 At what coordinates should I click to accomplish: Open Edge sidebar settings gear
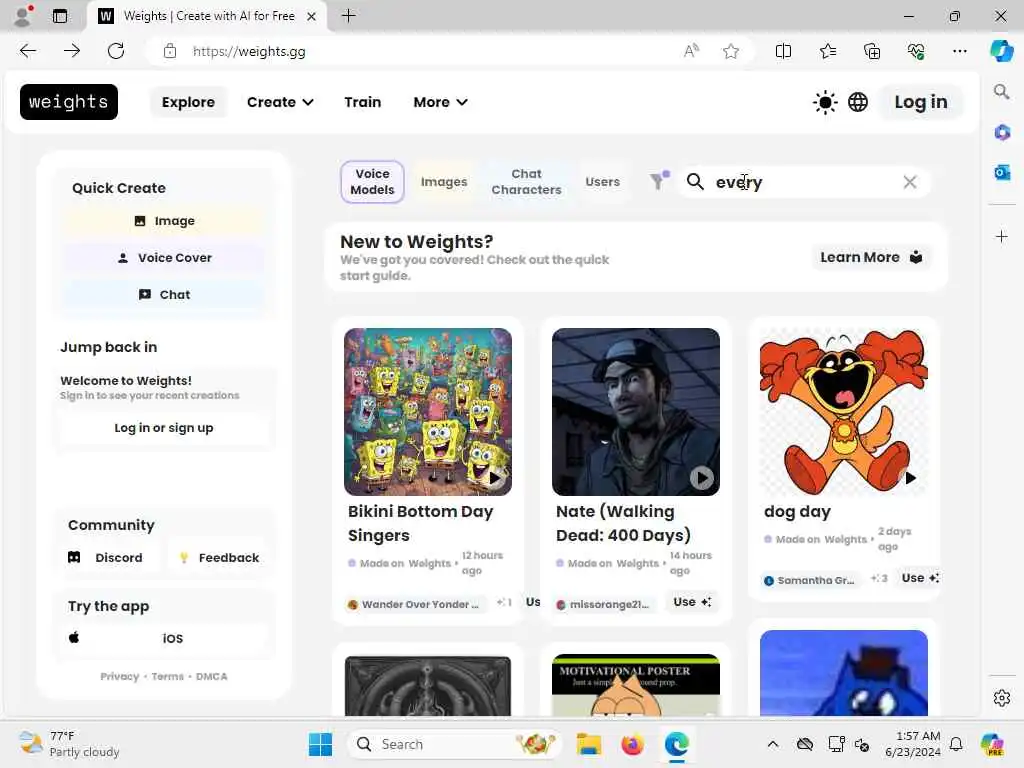click(1002, 697)
